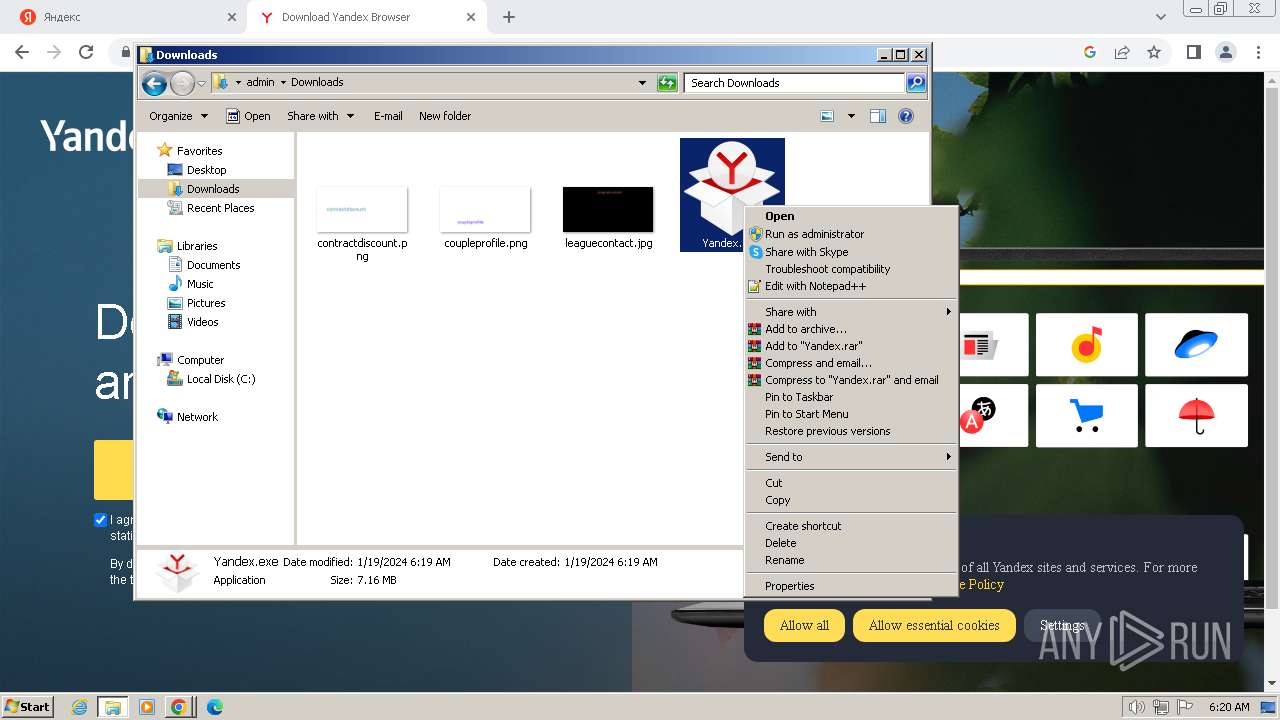
Task: Click the search magnifier in Downloads window
Action: pyautogui.click(x=915, y=83)
